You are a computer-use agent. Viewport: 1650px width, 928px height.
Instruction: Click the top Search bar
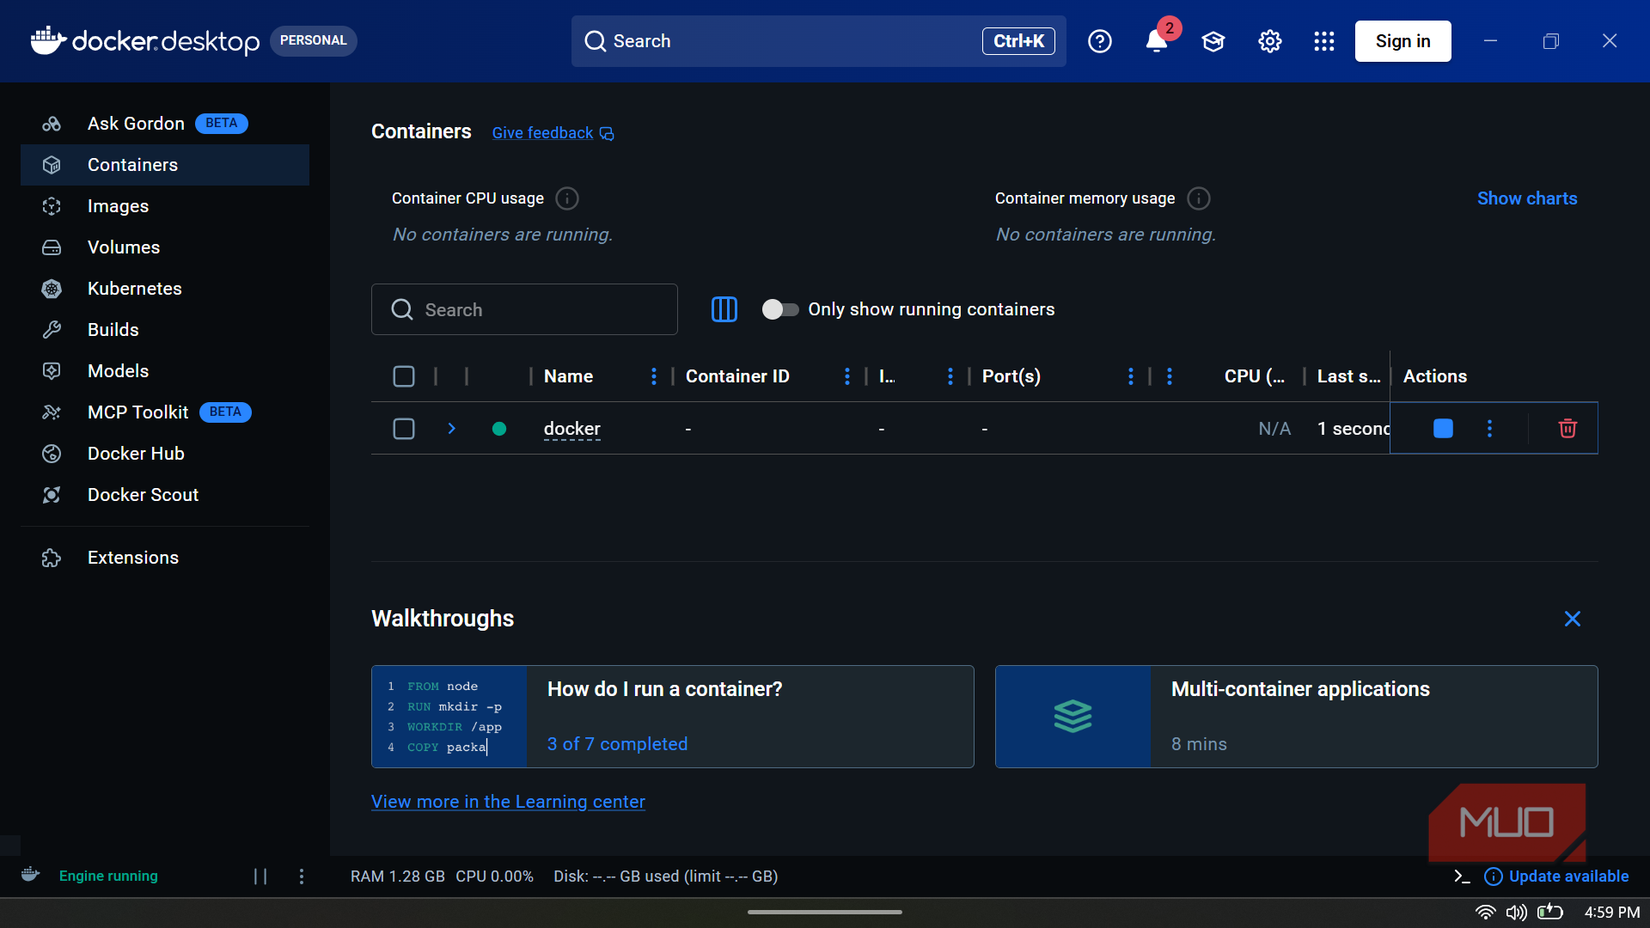[818, 41]
